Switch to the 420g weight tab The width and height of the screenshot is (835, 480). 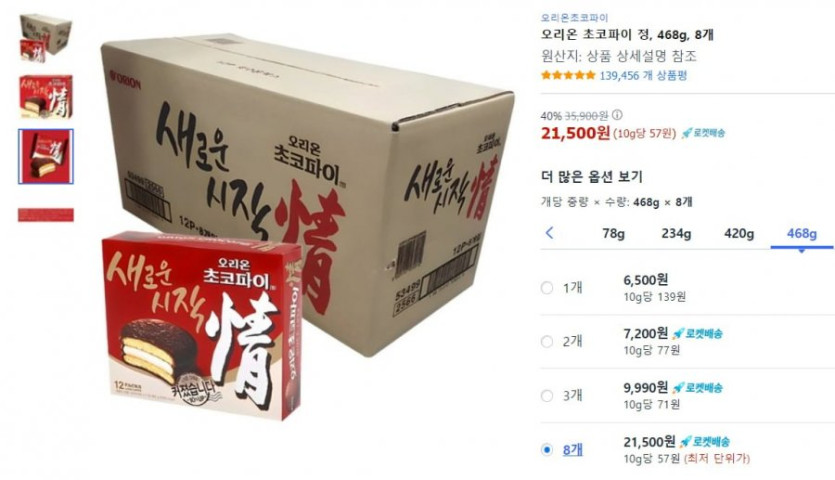click(x=739, y=233)
